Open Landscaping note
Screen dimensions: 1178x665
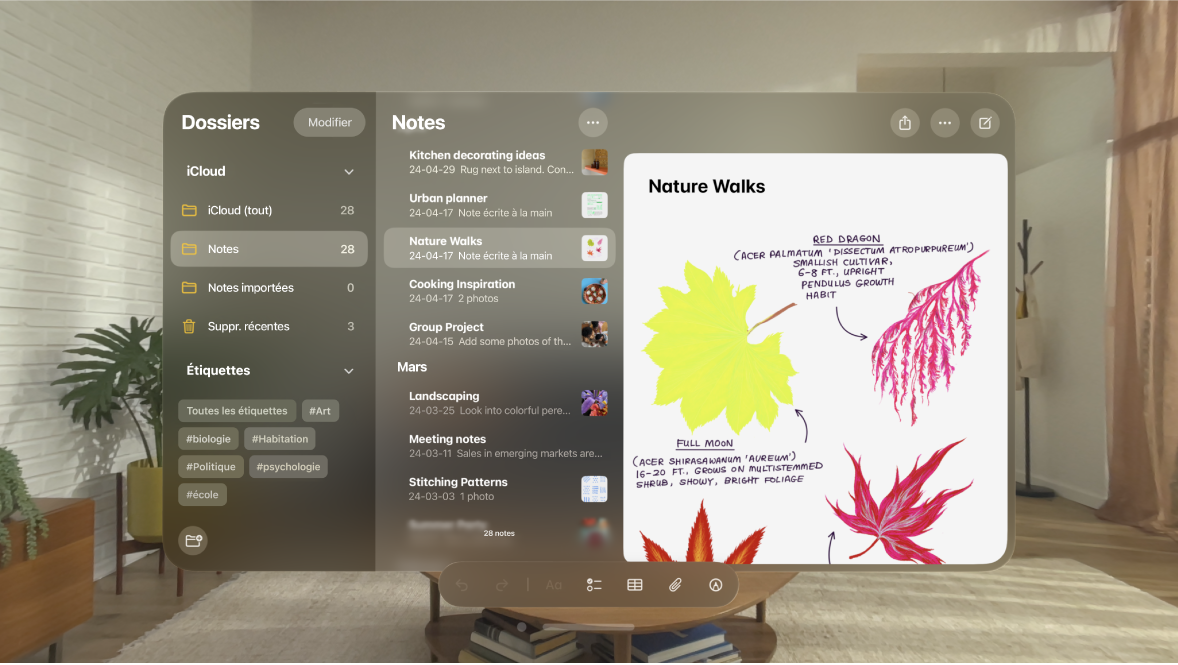[500, 403]
